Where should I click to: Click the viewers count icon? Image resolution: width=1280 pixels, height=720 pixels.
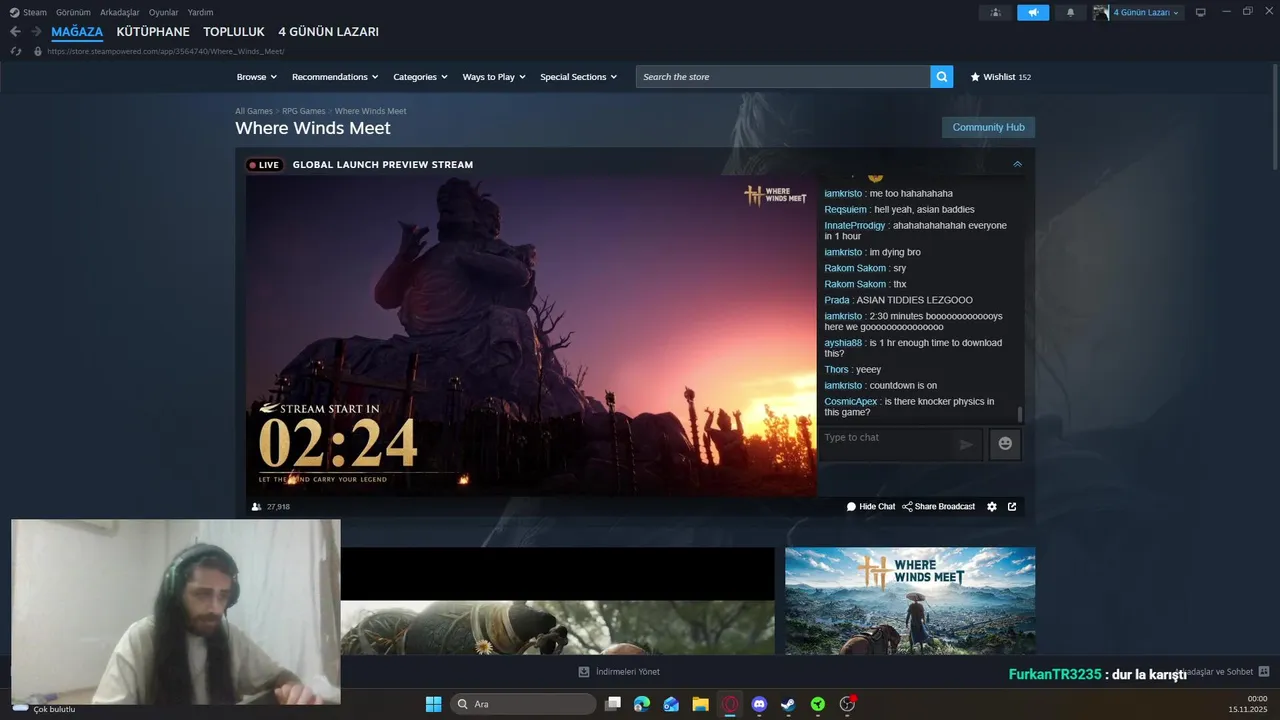[256, 507]
